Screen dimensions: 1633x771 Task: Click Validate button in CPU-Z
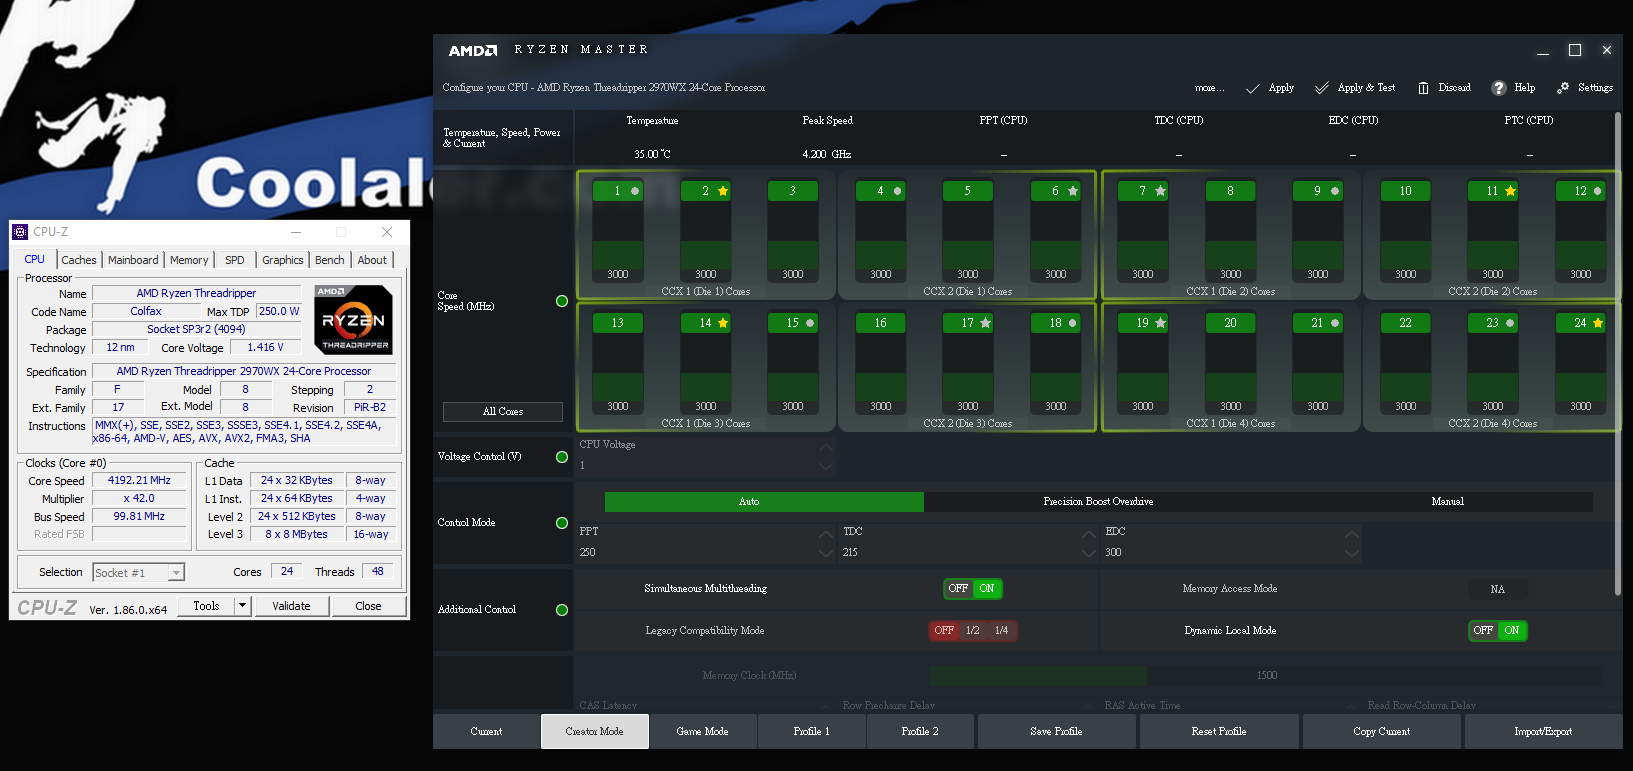pyautogui.click(x=291, y=606)
